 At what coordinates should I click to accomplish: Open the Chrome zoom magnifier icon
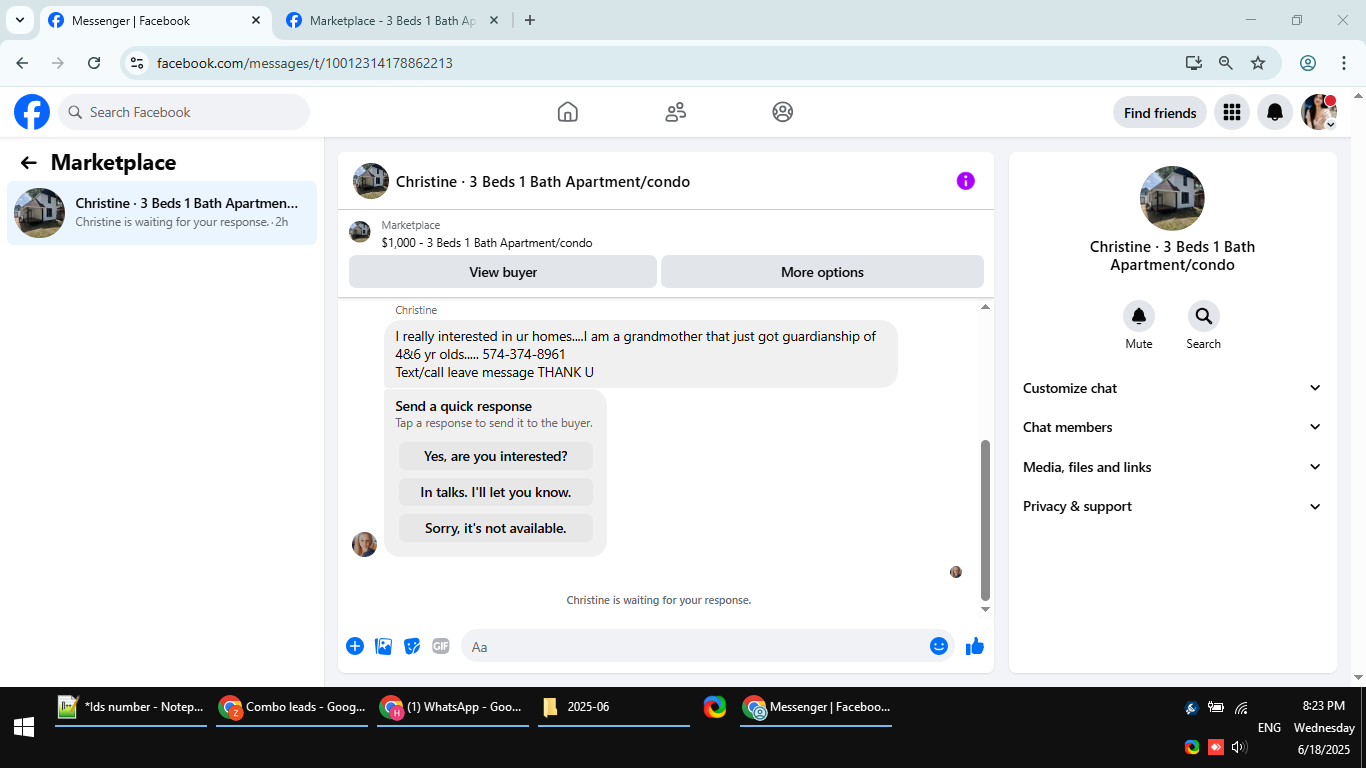1226,63
